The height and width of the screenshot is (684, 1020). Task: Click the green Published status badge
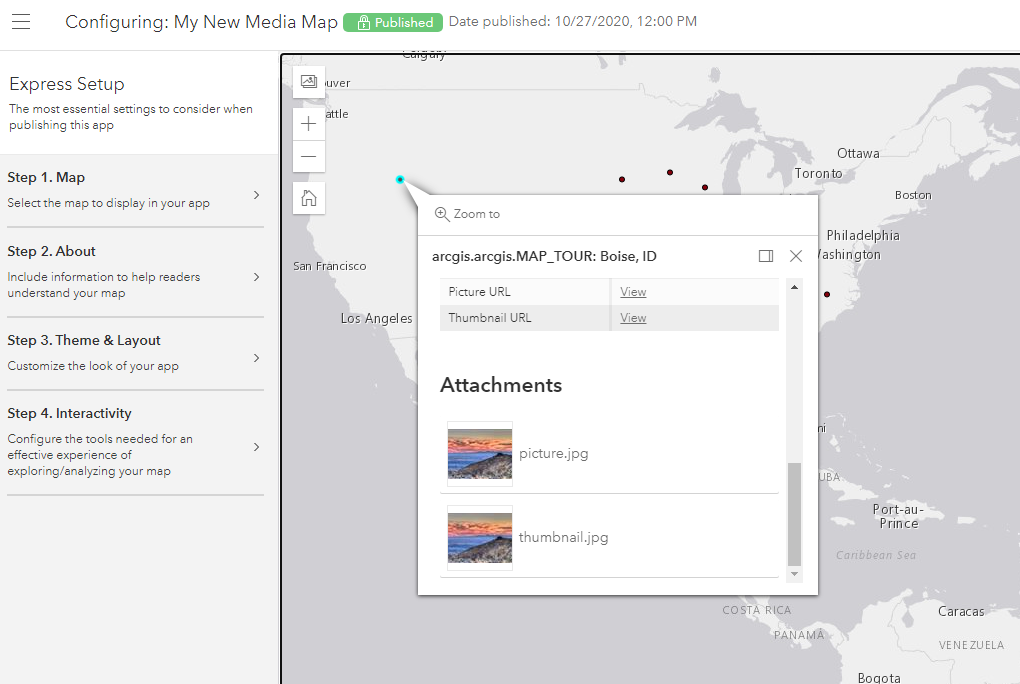click(393, 22)
